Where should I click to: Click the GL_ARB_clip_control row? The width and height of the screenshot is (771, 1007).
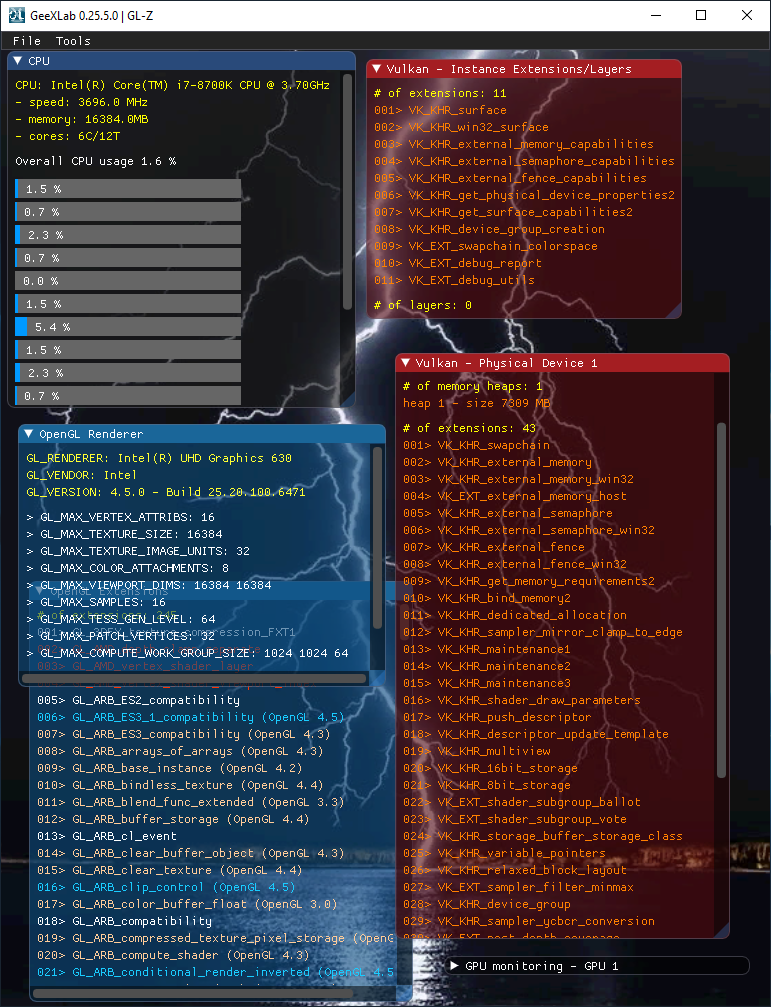pos(166,887)
